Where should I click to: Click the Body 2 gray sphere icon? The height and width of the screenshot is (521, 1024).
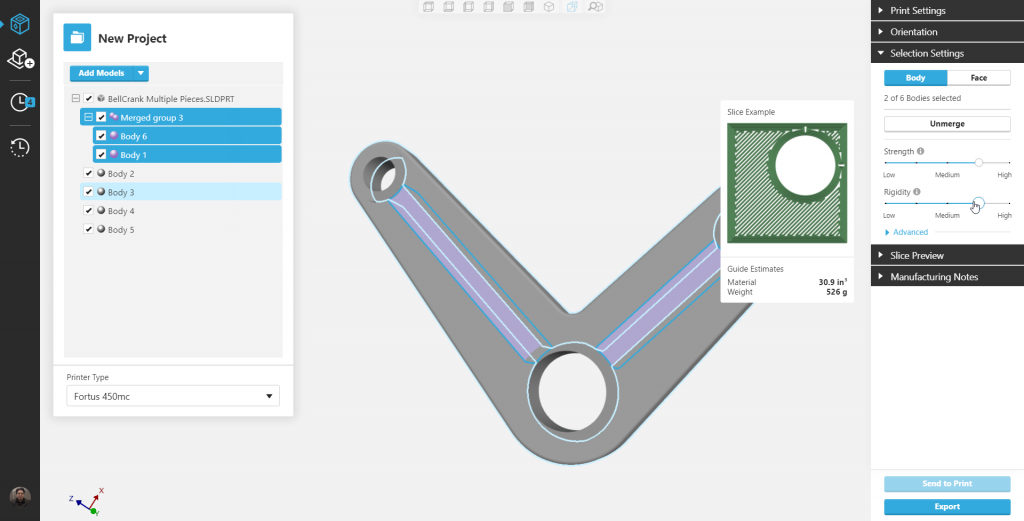coord(101,173)
